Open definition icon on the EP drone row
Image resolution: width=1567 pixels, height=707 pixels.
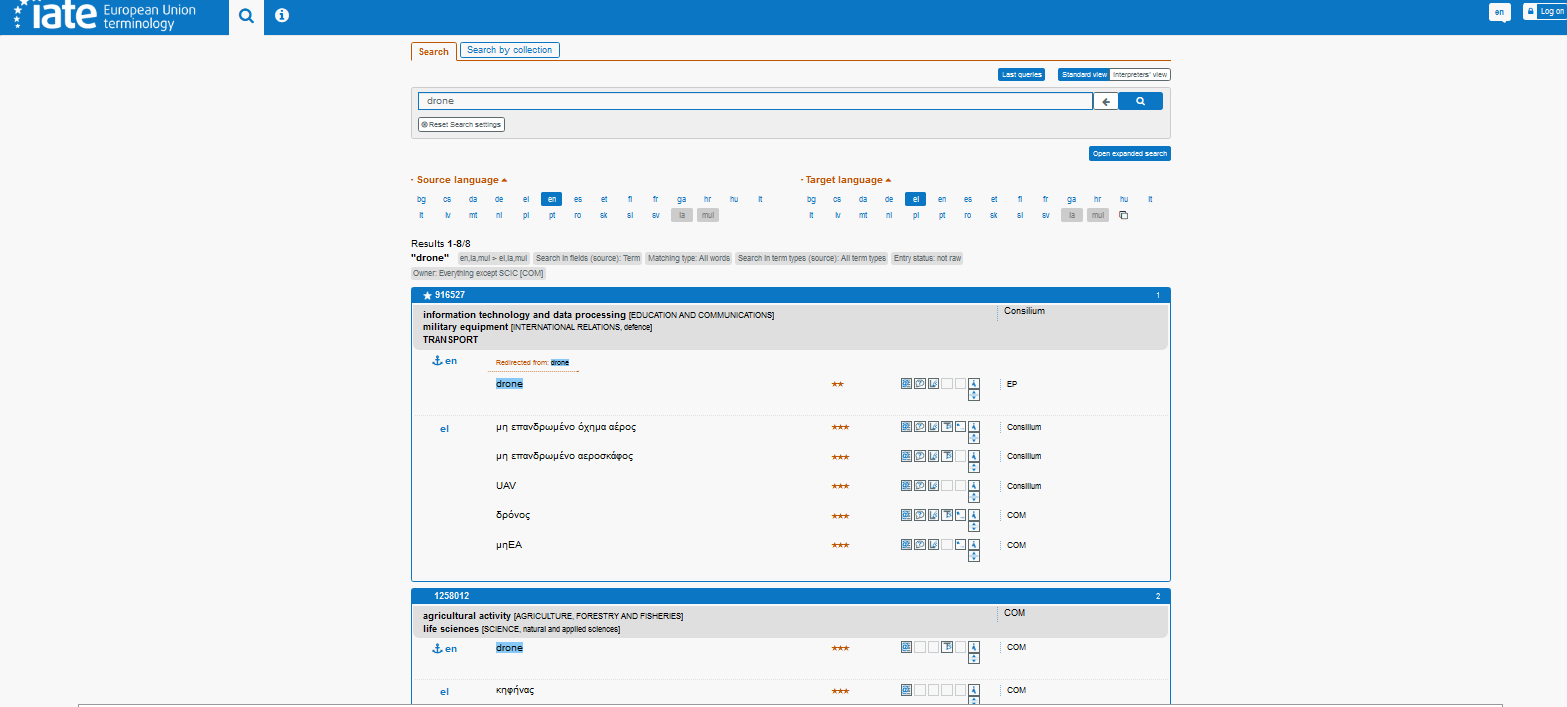(907, 383)
